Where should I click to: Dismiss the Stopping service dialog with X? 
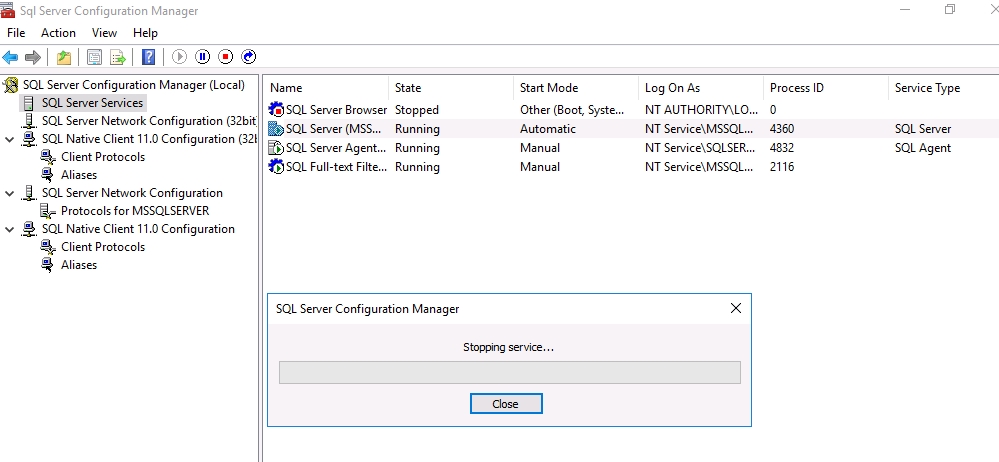click(x=735, y=308)
